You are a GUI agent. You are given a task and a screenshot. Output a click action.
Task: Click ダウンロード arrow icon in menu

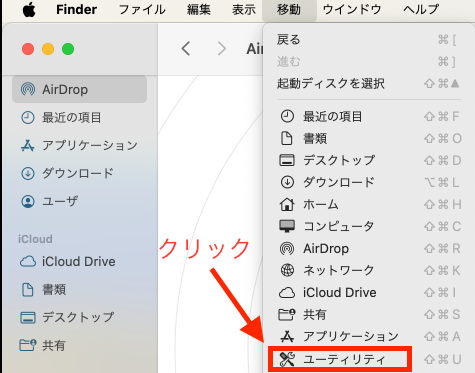click(x=287, y=182)
